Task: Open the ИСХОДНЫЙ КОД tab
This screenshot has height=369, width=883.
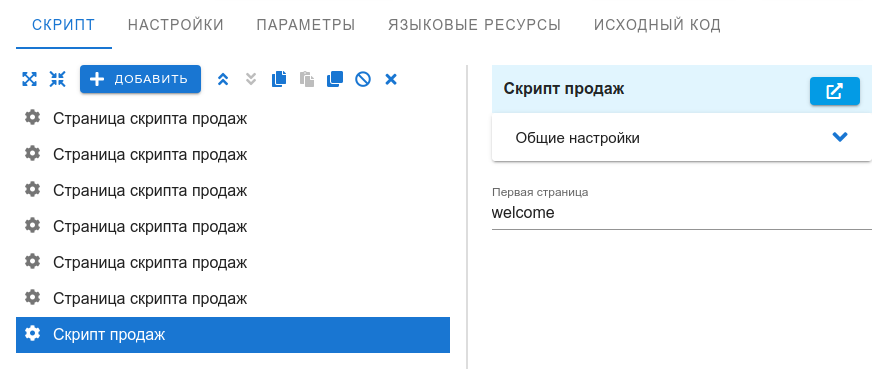Action: [657, 25]
